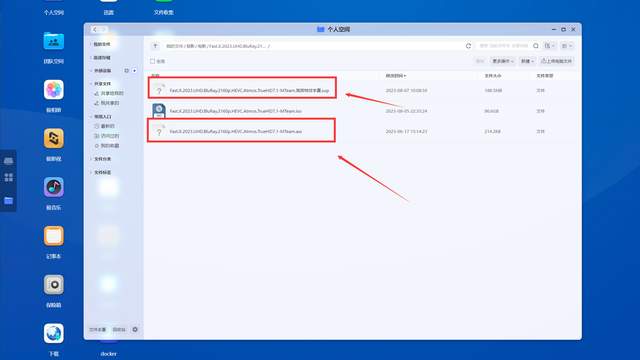
Task: Select the Fast.X MTeam.iso file name
Action: tap(236, 111)
